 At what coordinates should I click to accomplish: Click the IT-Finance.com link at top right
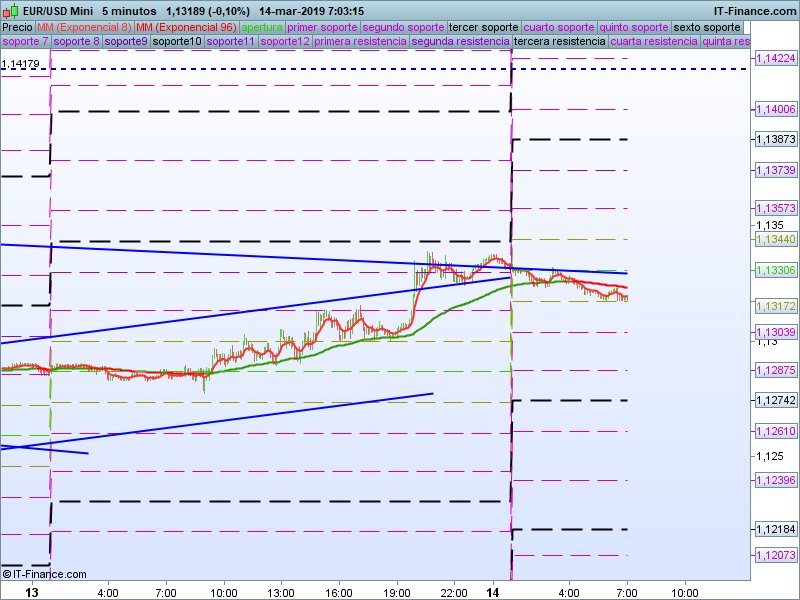pyautogui.click(x=755, y=11)
